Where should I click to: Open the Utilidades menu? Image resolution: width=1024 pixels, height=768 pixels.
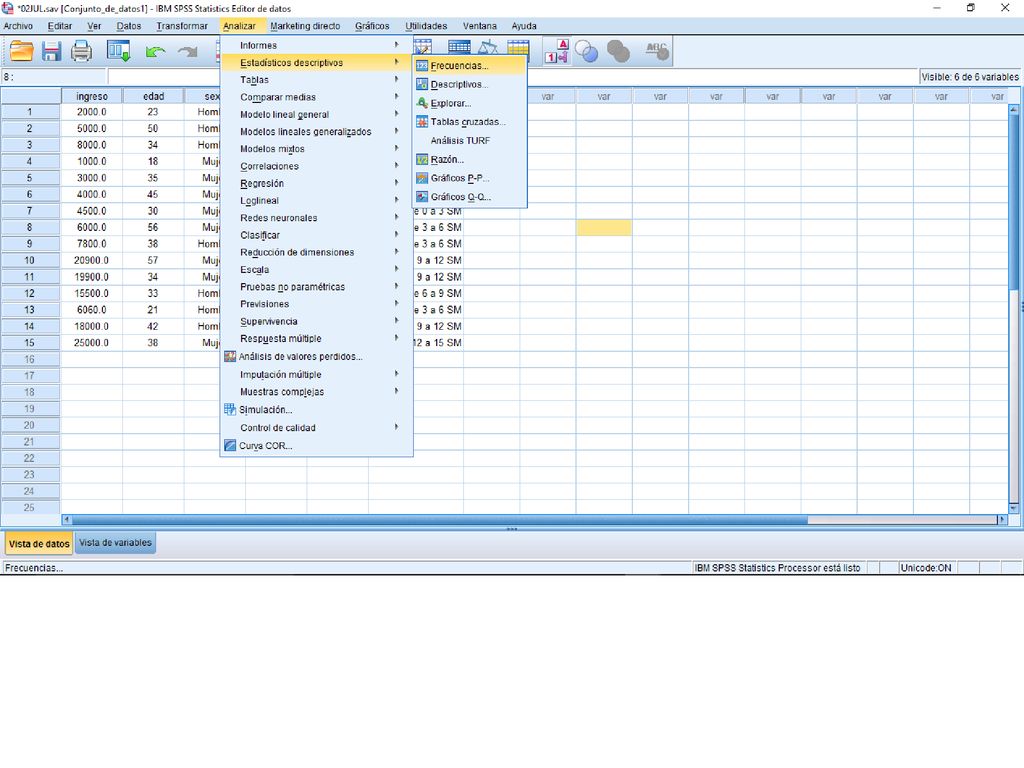426,26
